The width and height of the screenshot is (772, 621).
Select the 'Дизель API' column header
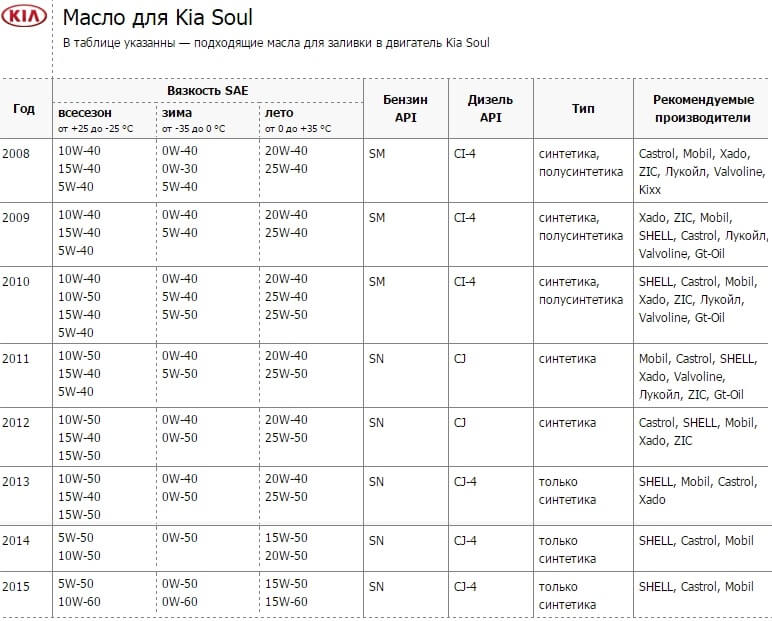click(490, 108)
